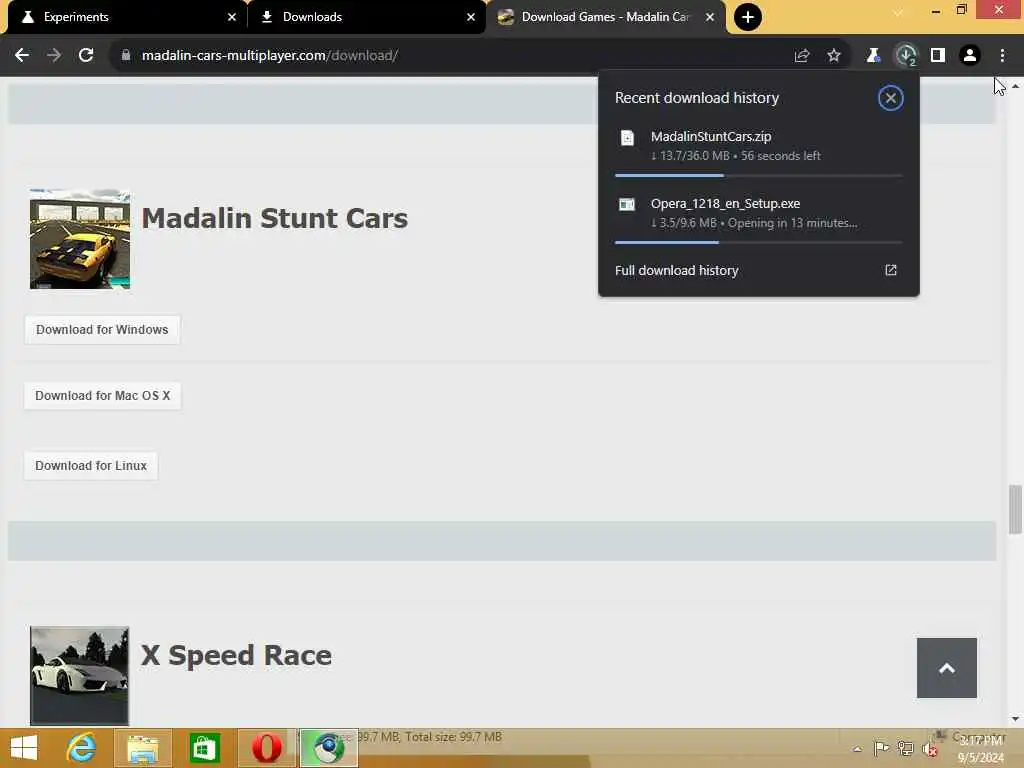
Task: Open File Explorer from taskbar
Action: [142, 748]
